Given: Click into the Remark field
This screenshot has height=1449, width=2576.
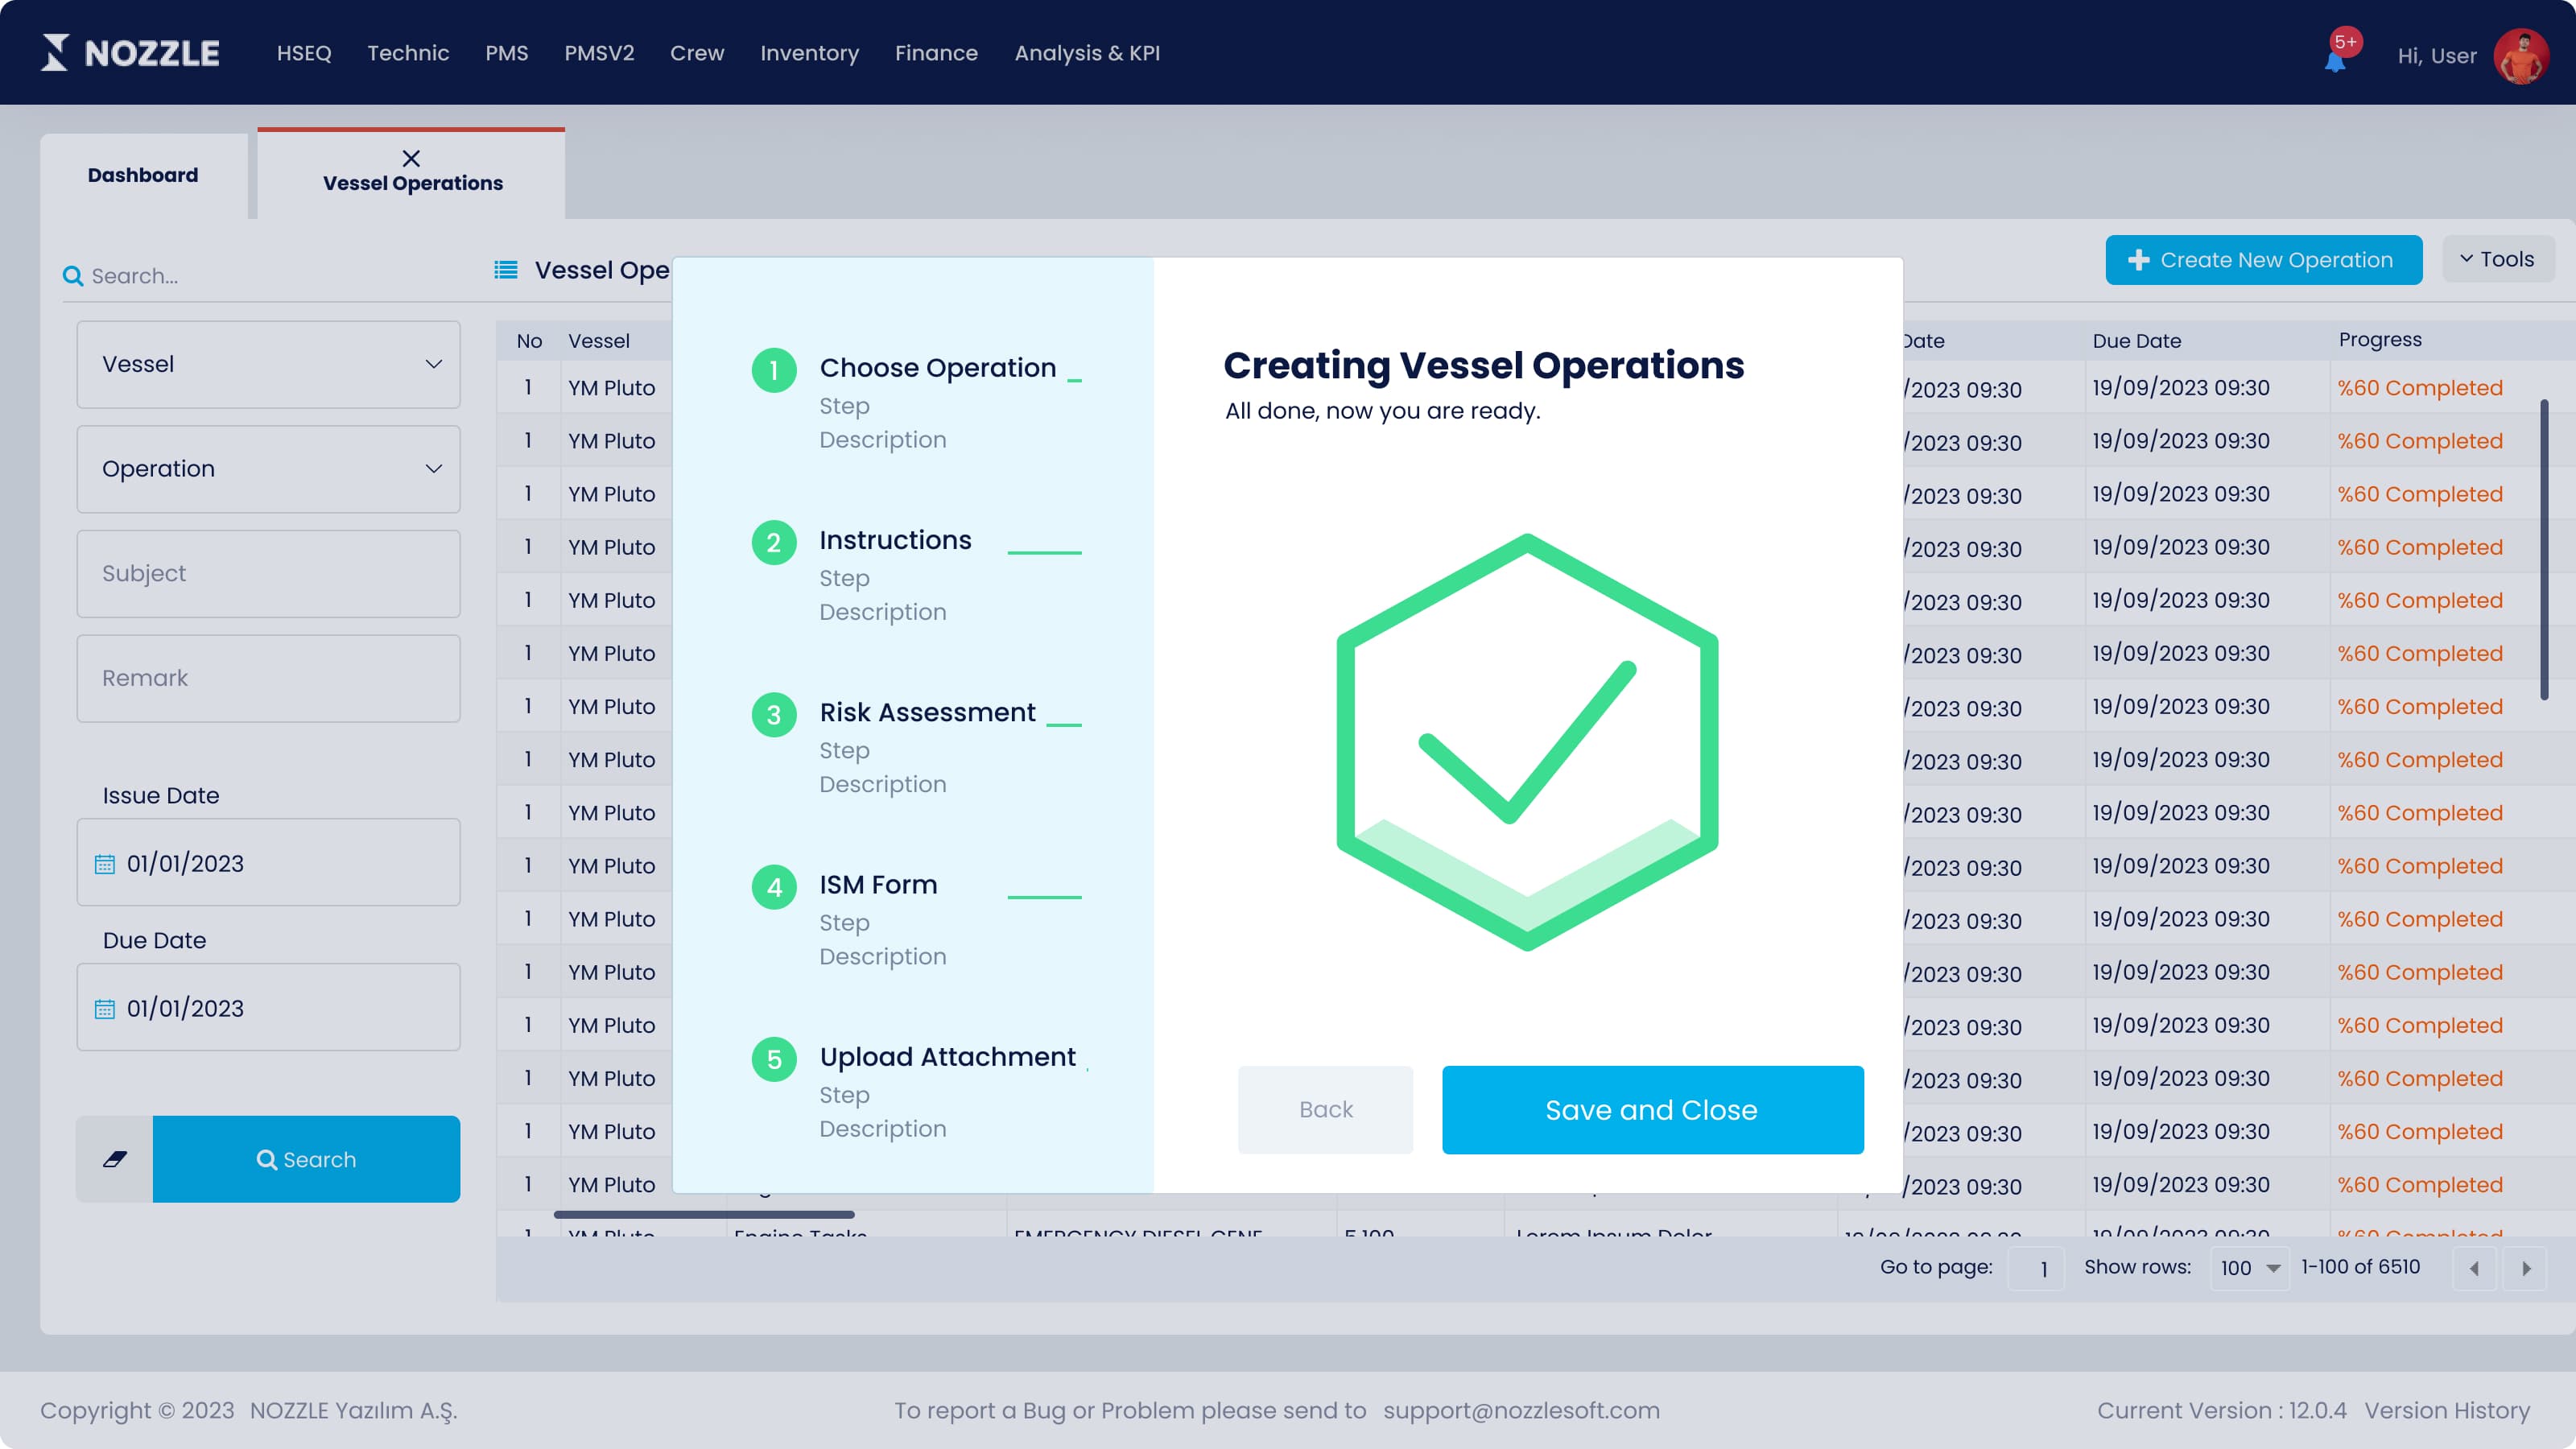Looking at the screenshot, I should [269, 679].
